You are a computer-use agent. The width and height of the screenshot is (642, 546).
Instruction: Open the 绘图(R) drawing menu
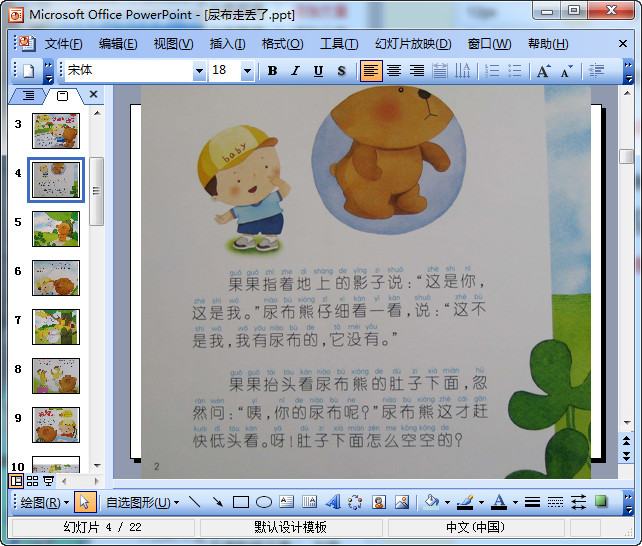[44, 502]
